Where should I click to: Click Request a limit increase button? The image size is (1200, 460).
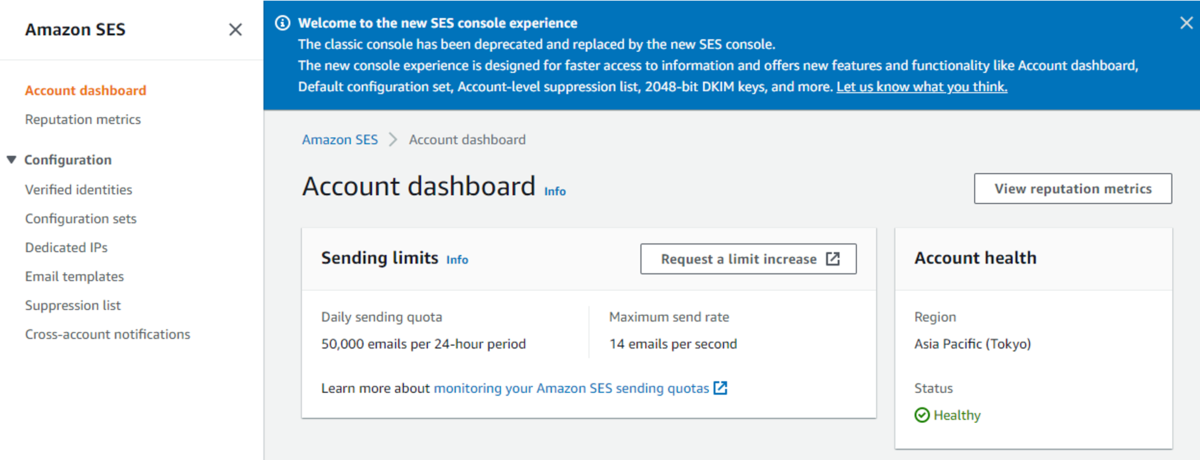749,259
